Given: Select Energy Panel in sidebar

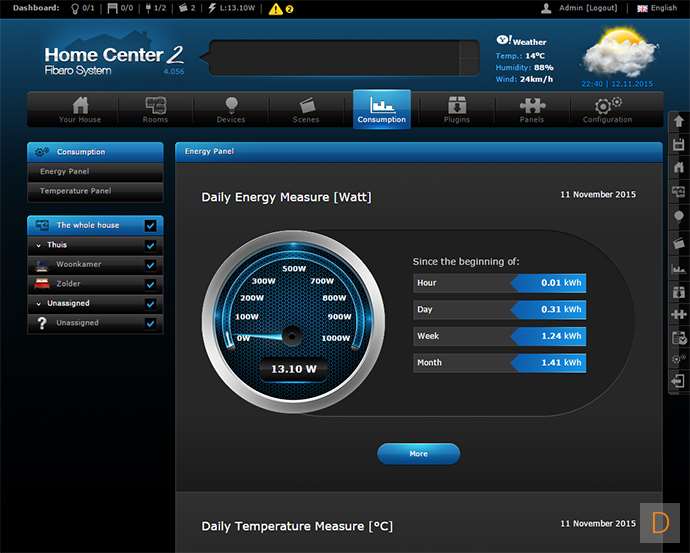Looking at the screenshot, I should point(65,171).
